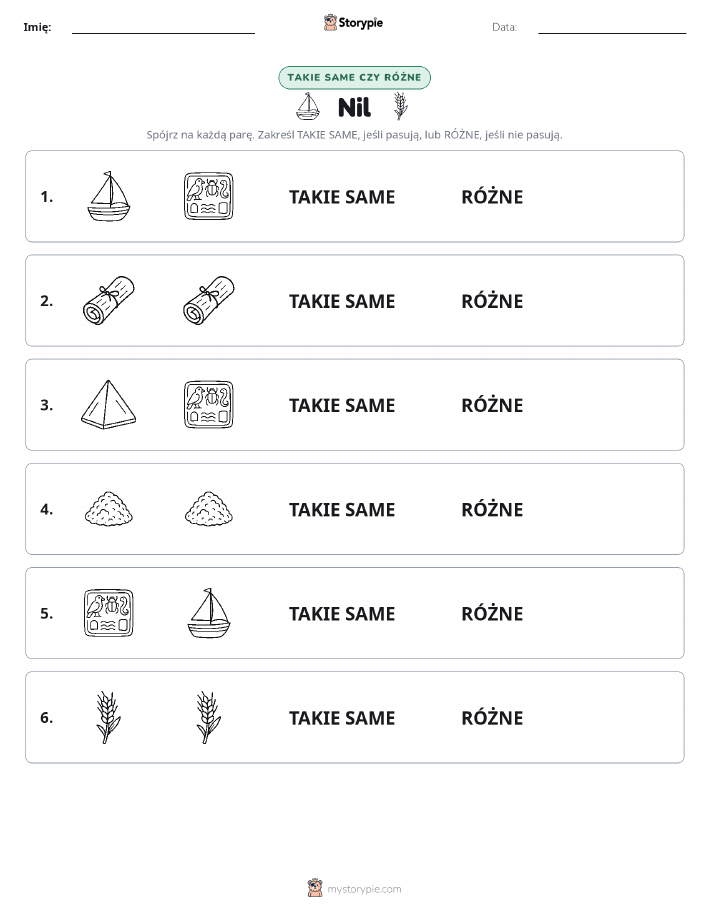Viewport: 709px width, 917px height.
Task: Select the left papyrus scroll in row 2
Action: point(109,301)
